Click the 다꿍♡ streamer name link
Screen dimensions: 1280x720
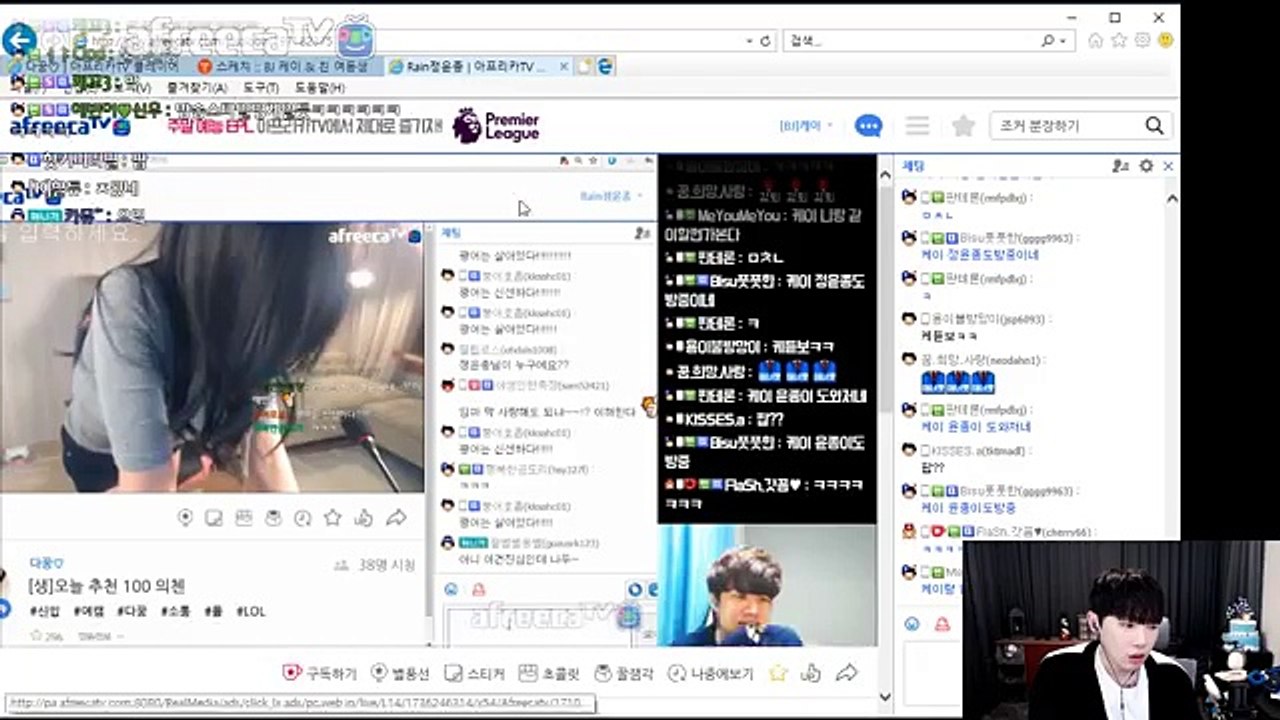pyautogui.click(x=47, y=563)
